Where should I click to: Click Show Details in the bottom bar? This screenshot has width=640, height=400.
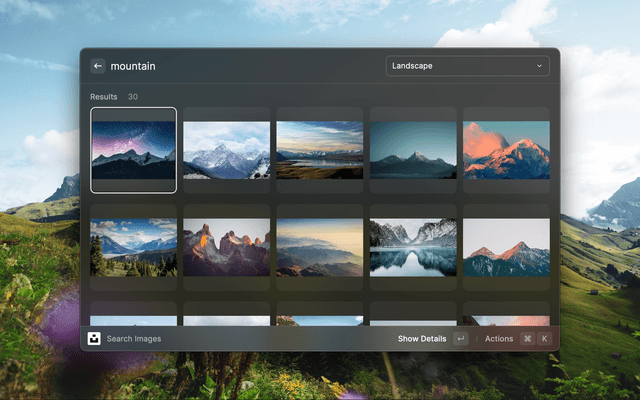pyautogui.click(x=421, y=339)
